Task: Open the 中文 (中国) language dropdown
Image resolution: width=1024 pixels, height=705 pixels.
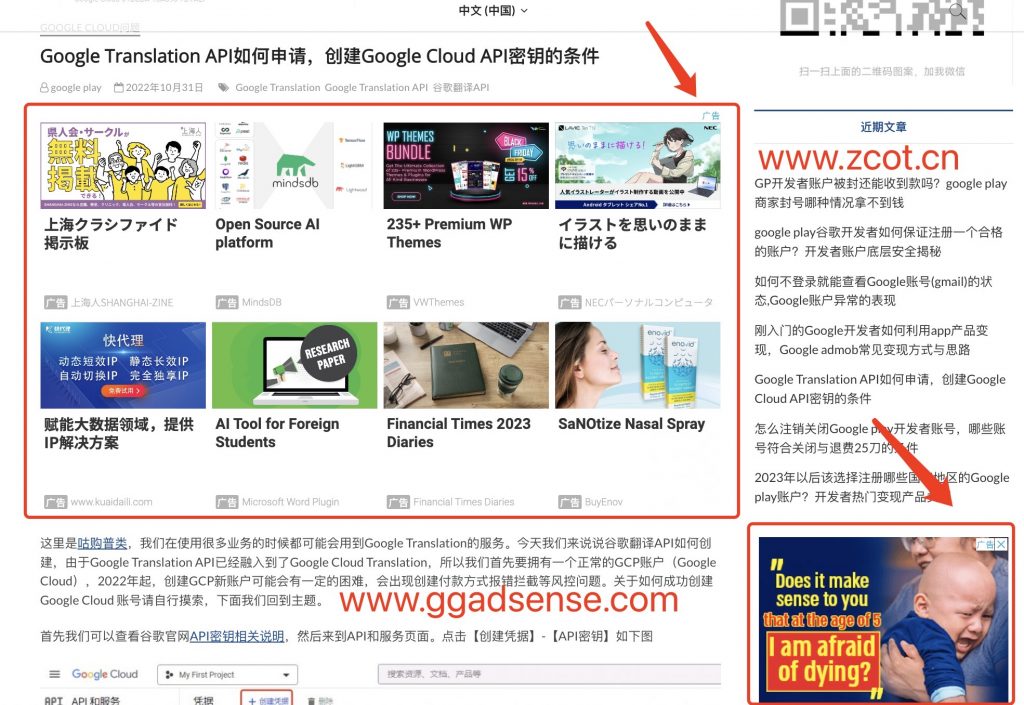Action: (x=492, y=10)
